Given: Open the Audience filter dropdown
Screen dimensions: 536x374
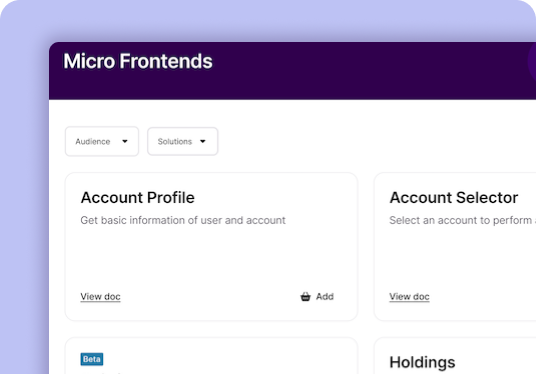Looking at the screenshot, I should pos(102,141).
